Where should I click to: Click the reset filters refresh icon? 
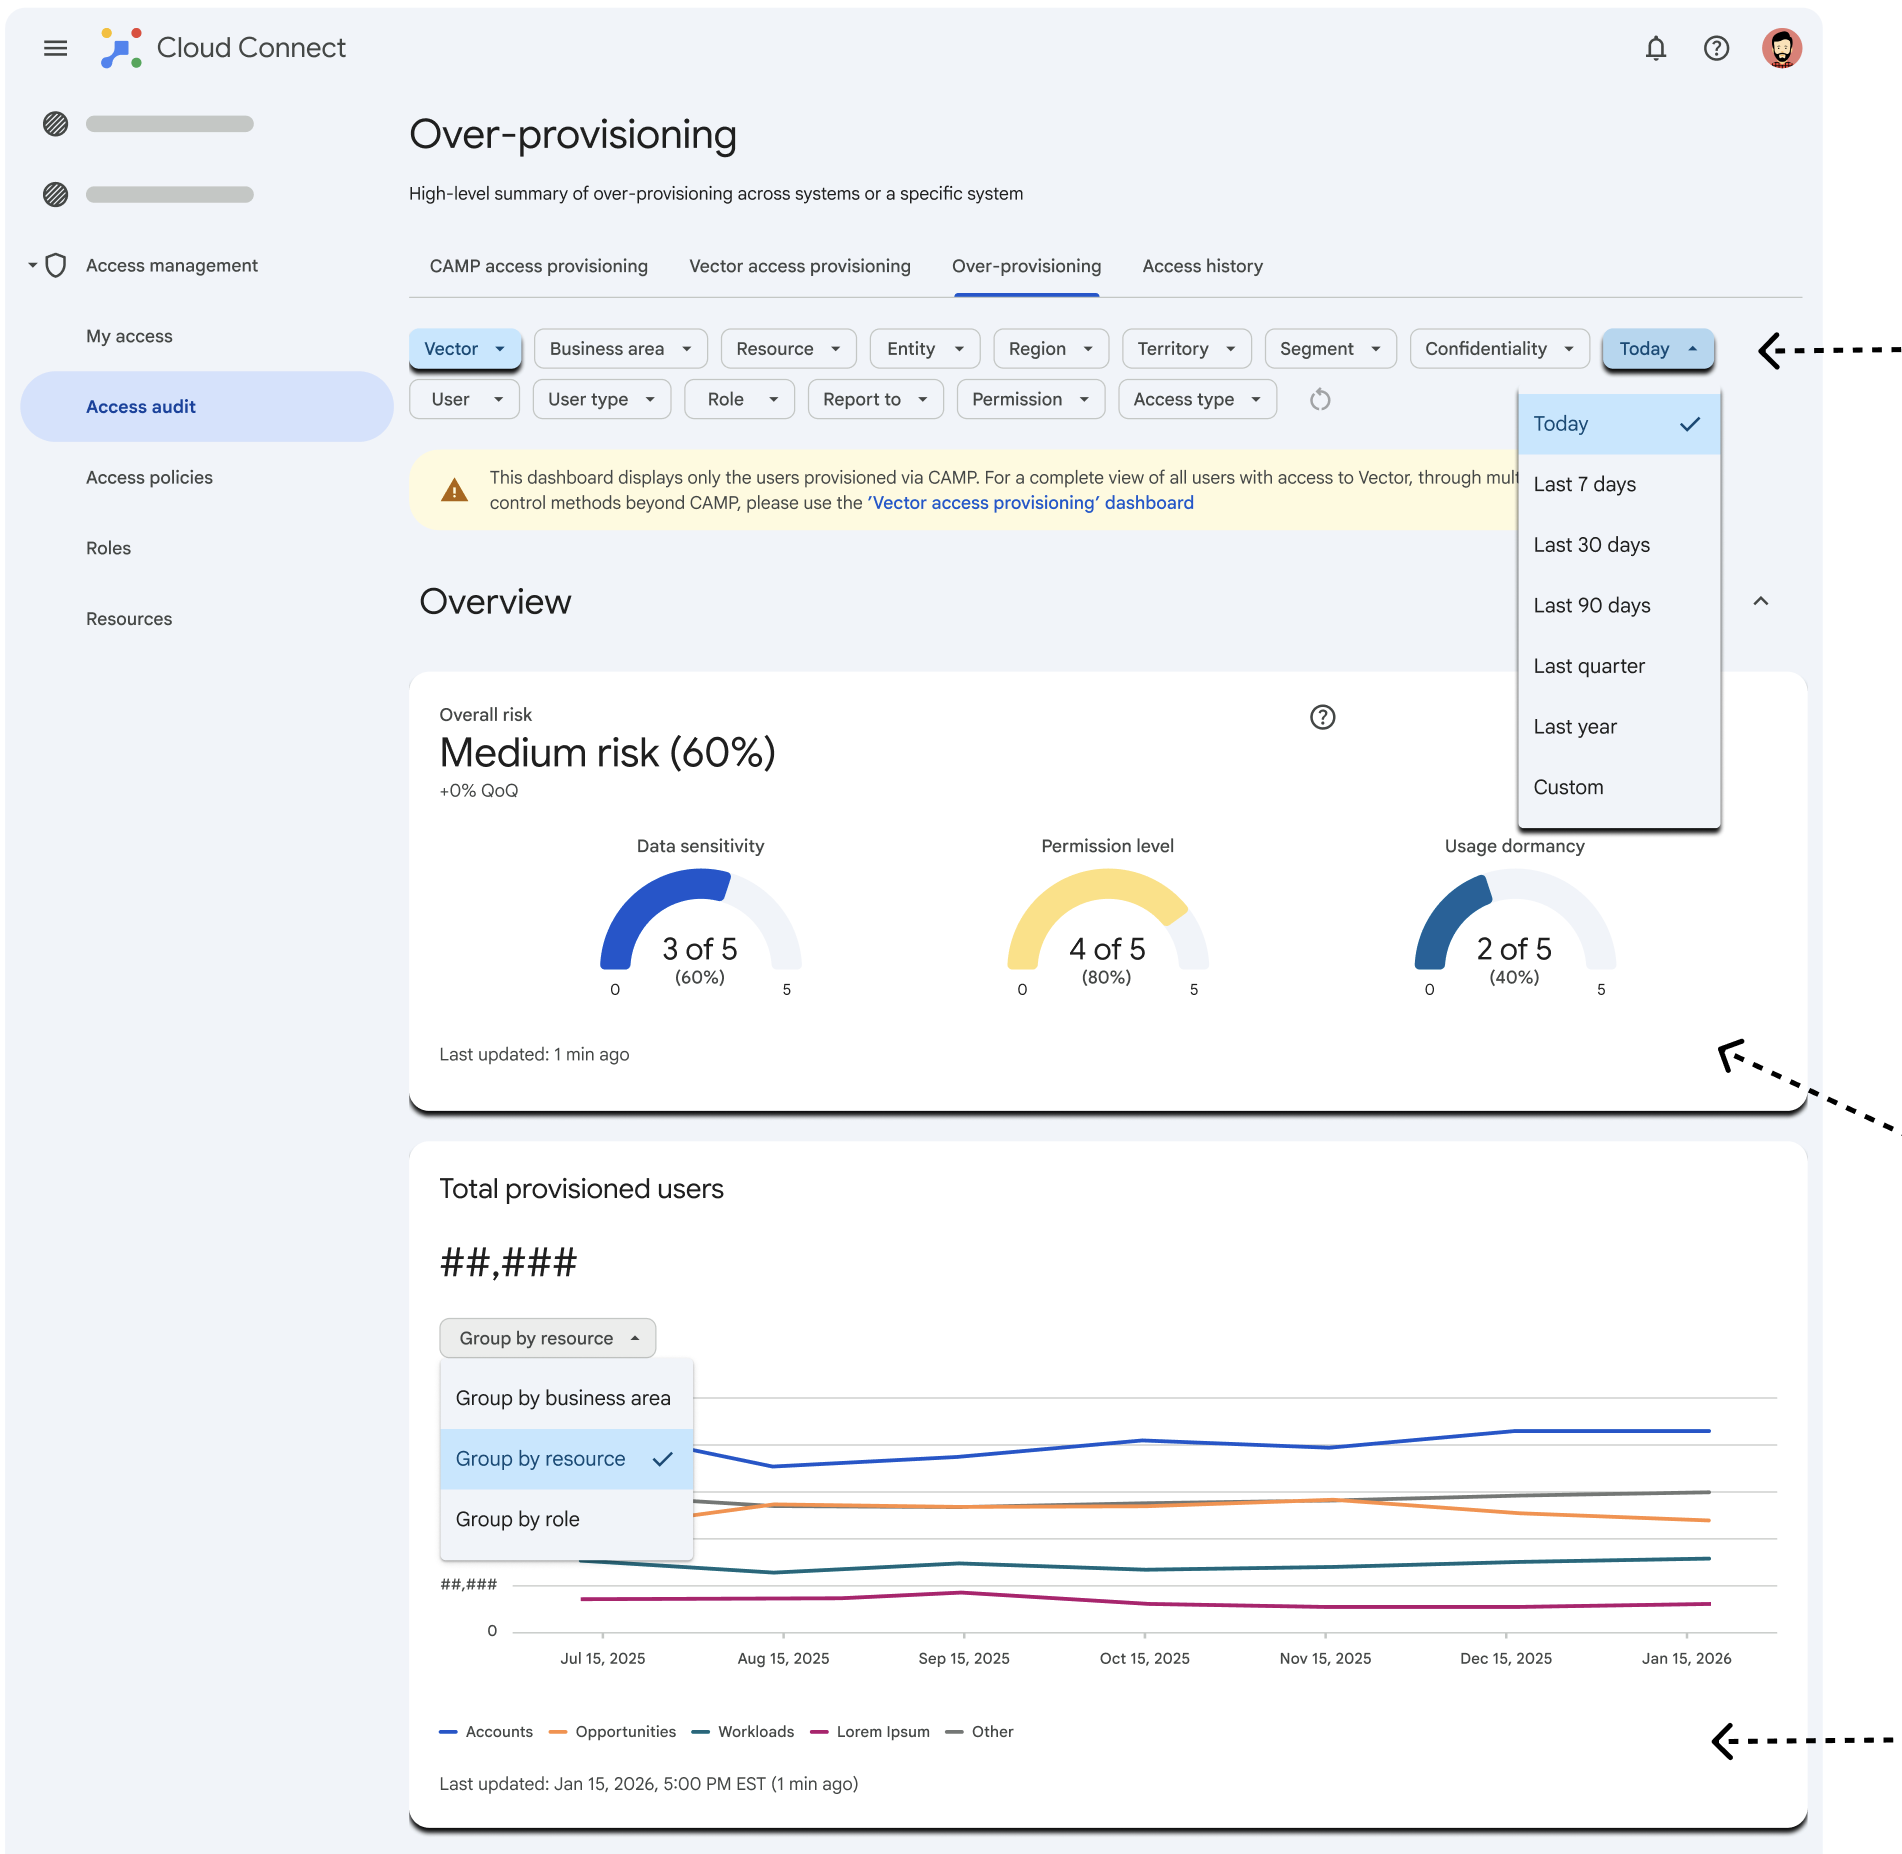coord(1320,400)
